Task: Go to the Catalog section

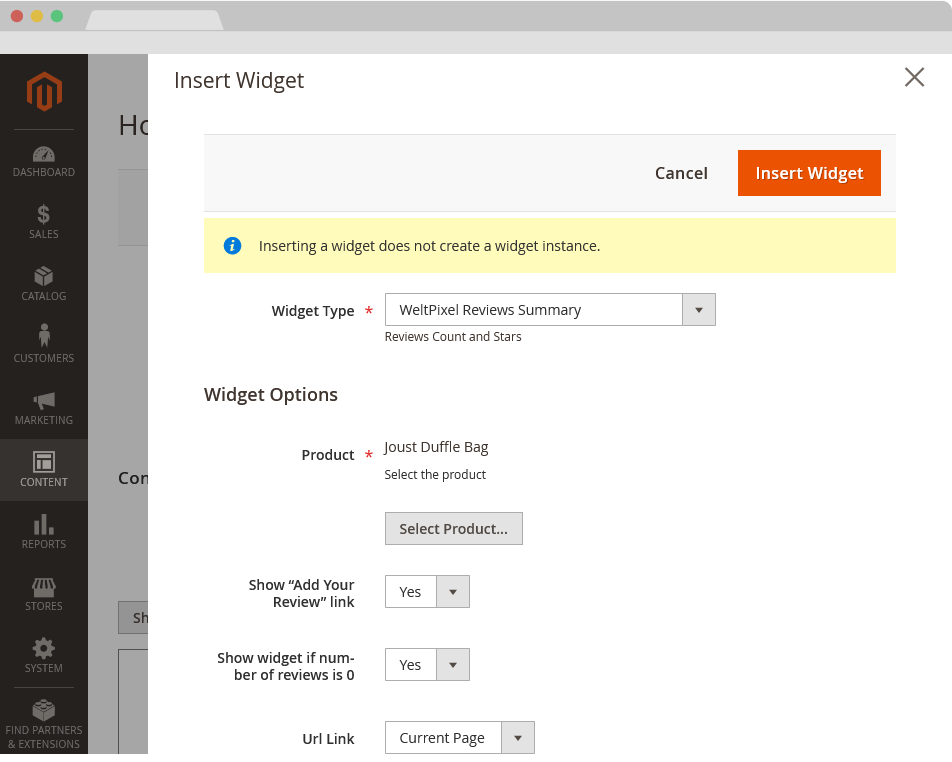Action: tap(44, 284)
